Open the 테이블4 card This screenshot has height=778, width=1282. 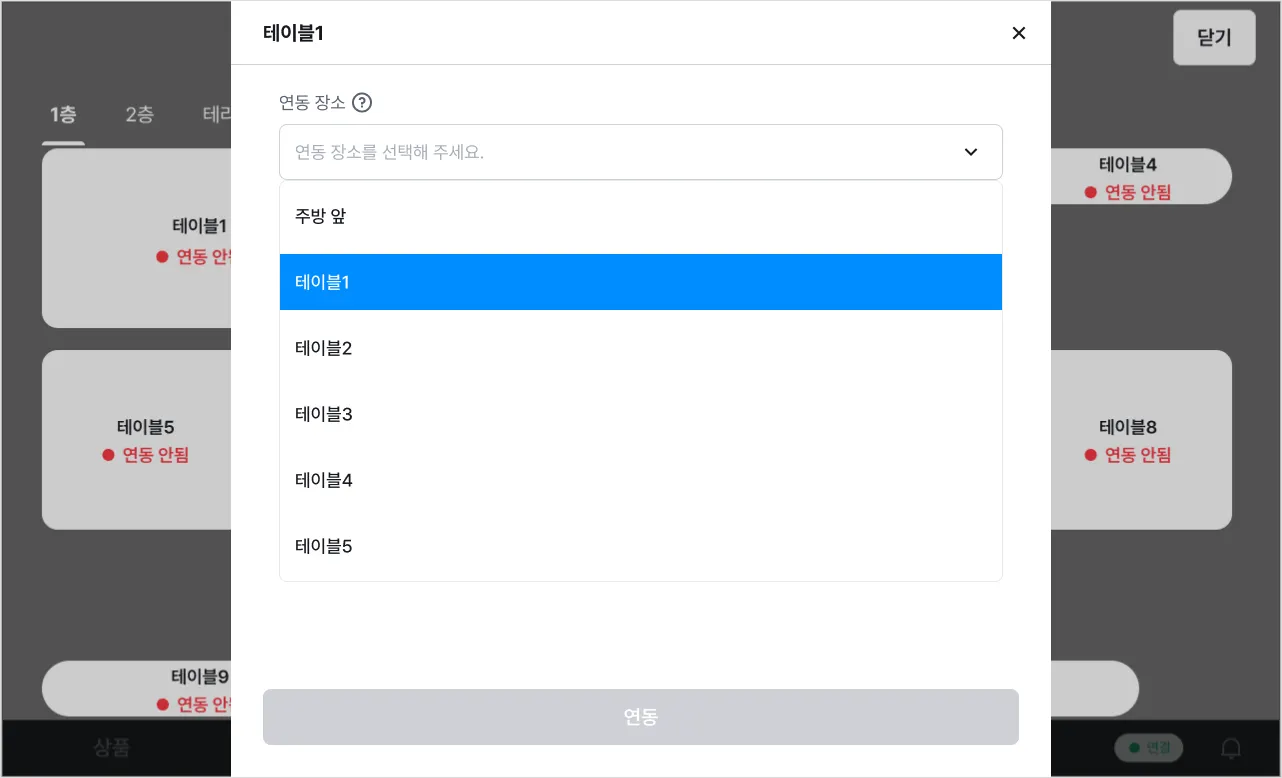pyautogui.click(x=1140, y=177)
